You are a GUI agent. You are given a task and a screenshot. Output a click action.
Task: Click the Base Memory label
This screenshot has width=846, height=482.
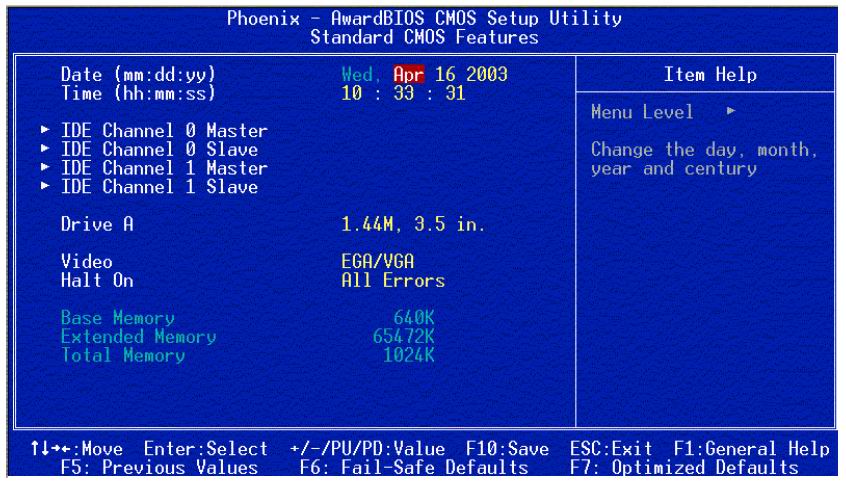point(118,318)
